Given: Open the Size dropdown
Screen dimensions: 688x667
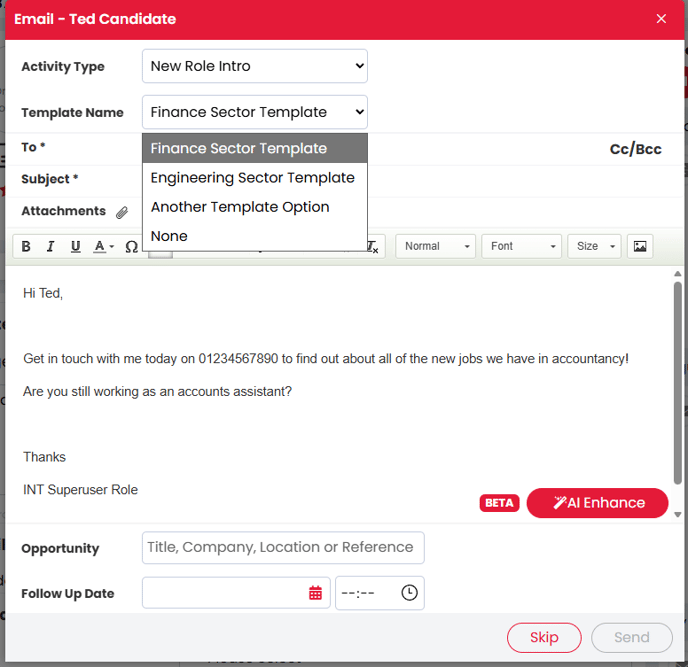Looking at the screenshot, I should [594, 246].
